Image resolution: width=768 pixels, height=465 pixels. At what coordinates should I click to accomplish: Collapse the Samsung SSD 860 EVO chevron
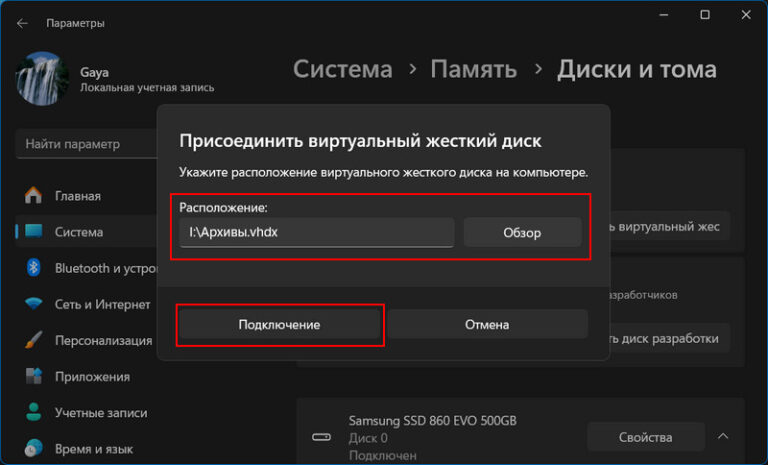(723, 437)
